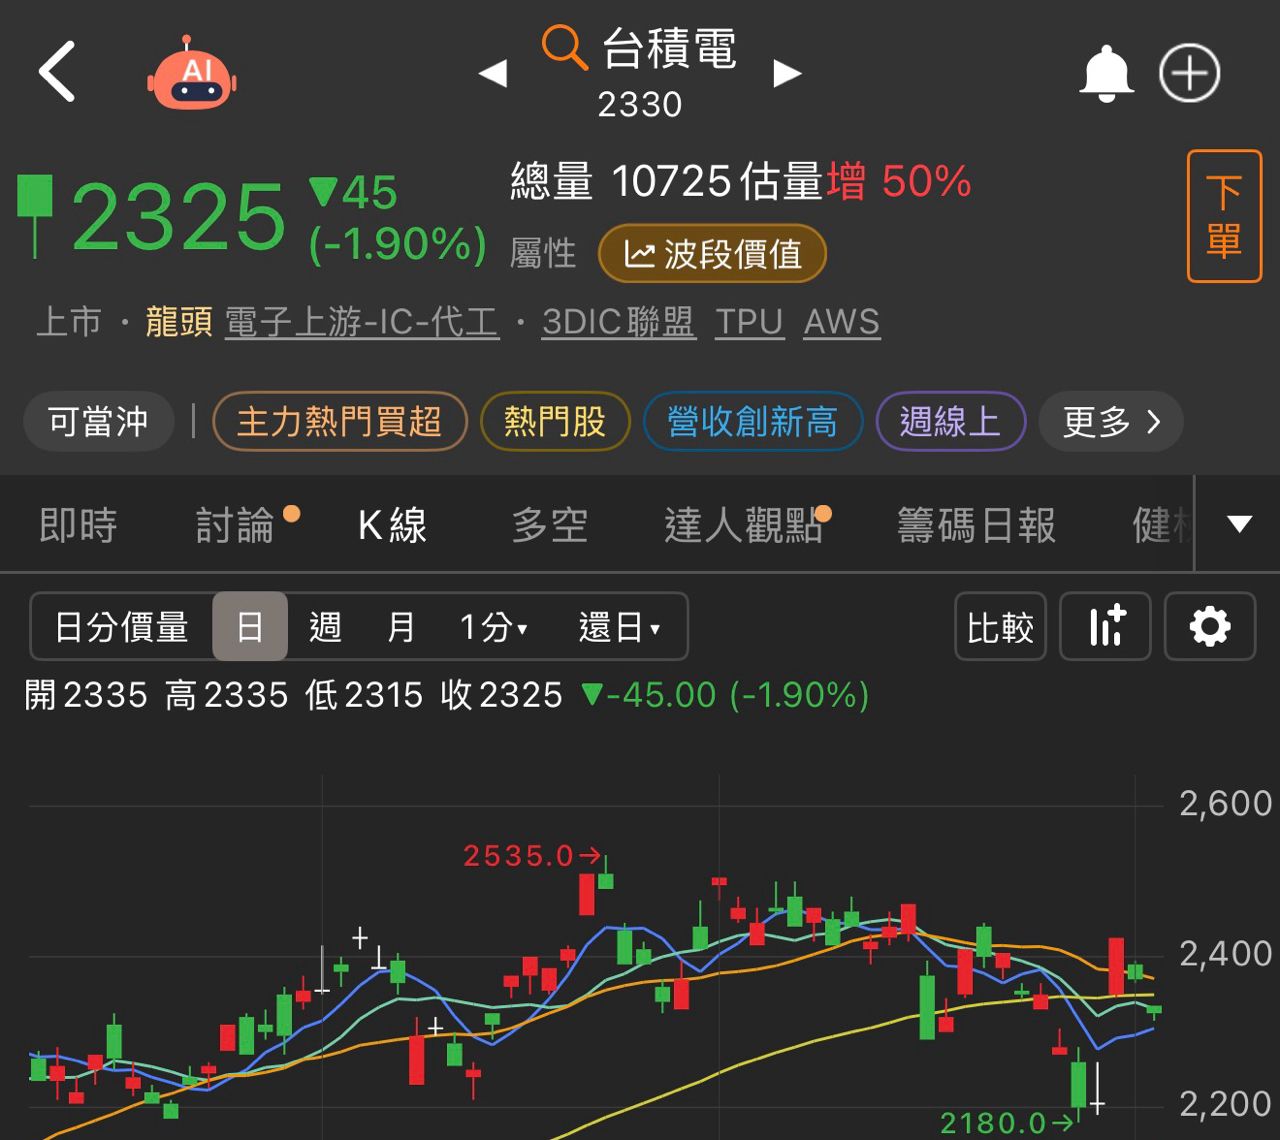Screen dimensions: 1280x1140
Task: Tap the 台積電 stock name title
Action: pyautogui.click(x=669, y=48)
